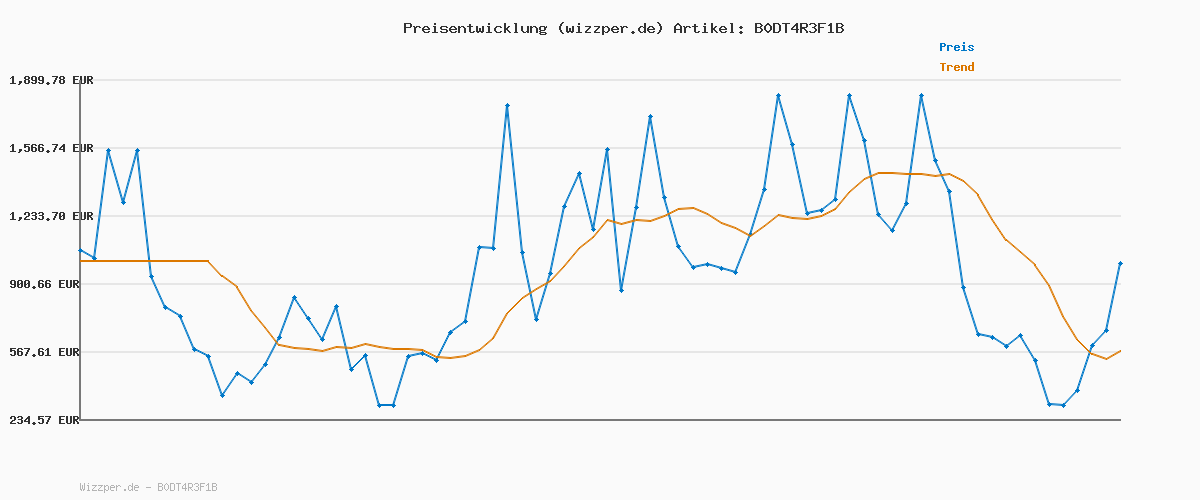Click the end of the orange trend line
The image size is (1200, 500).
[1120, 350]
